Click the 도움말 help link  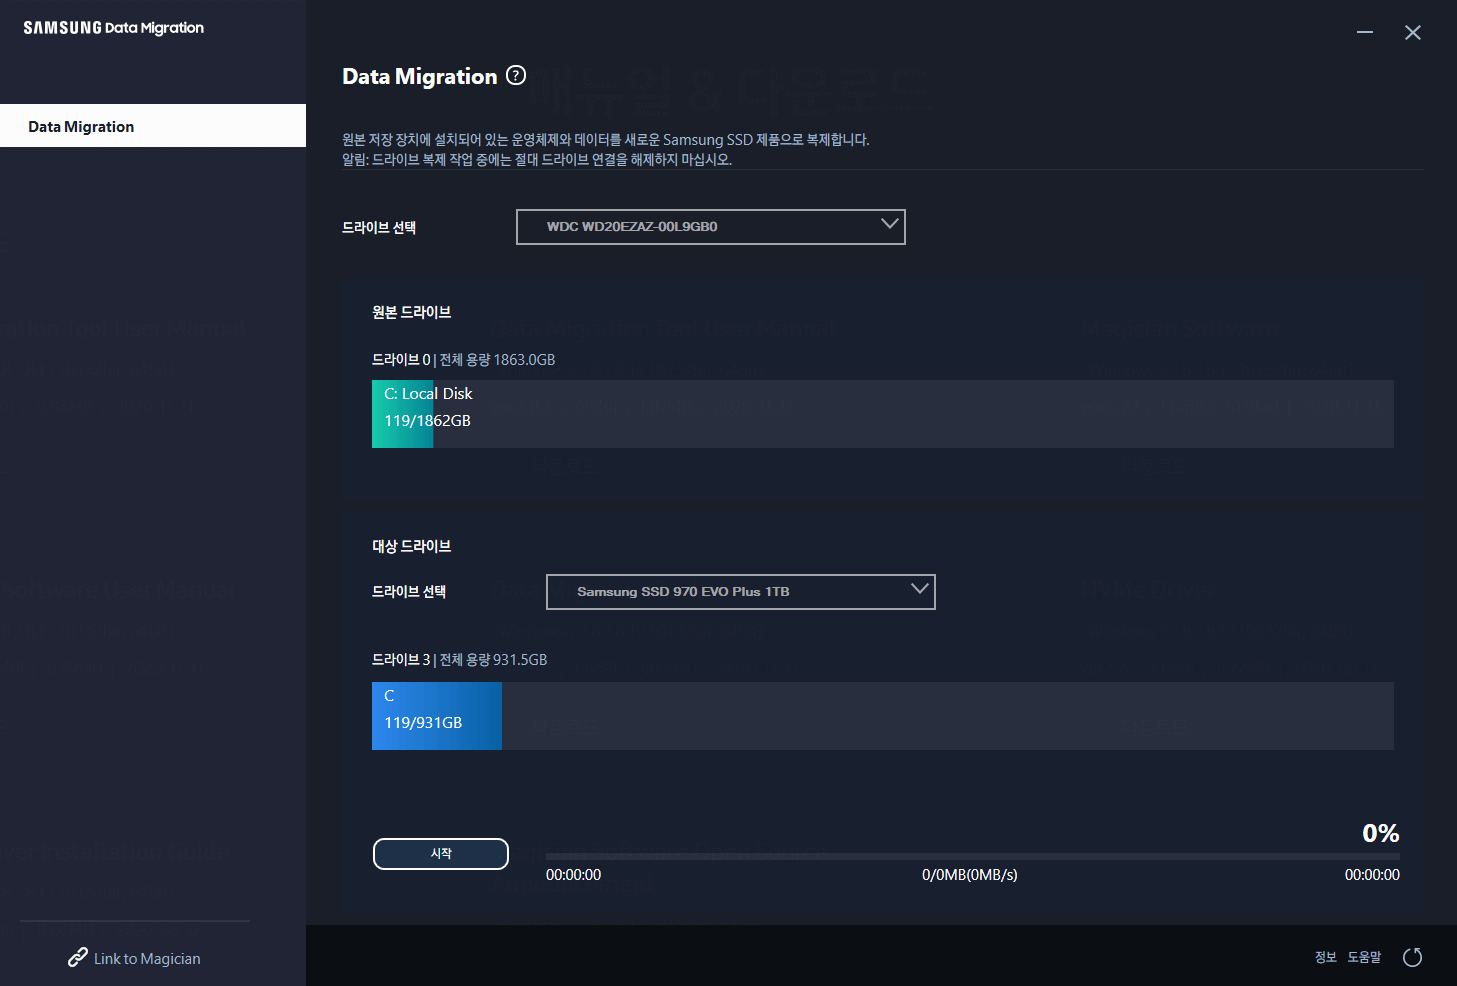1364,957
